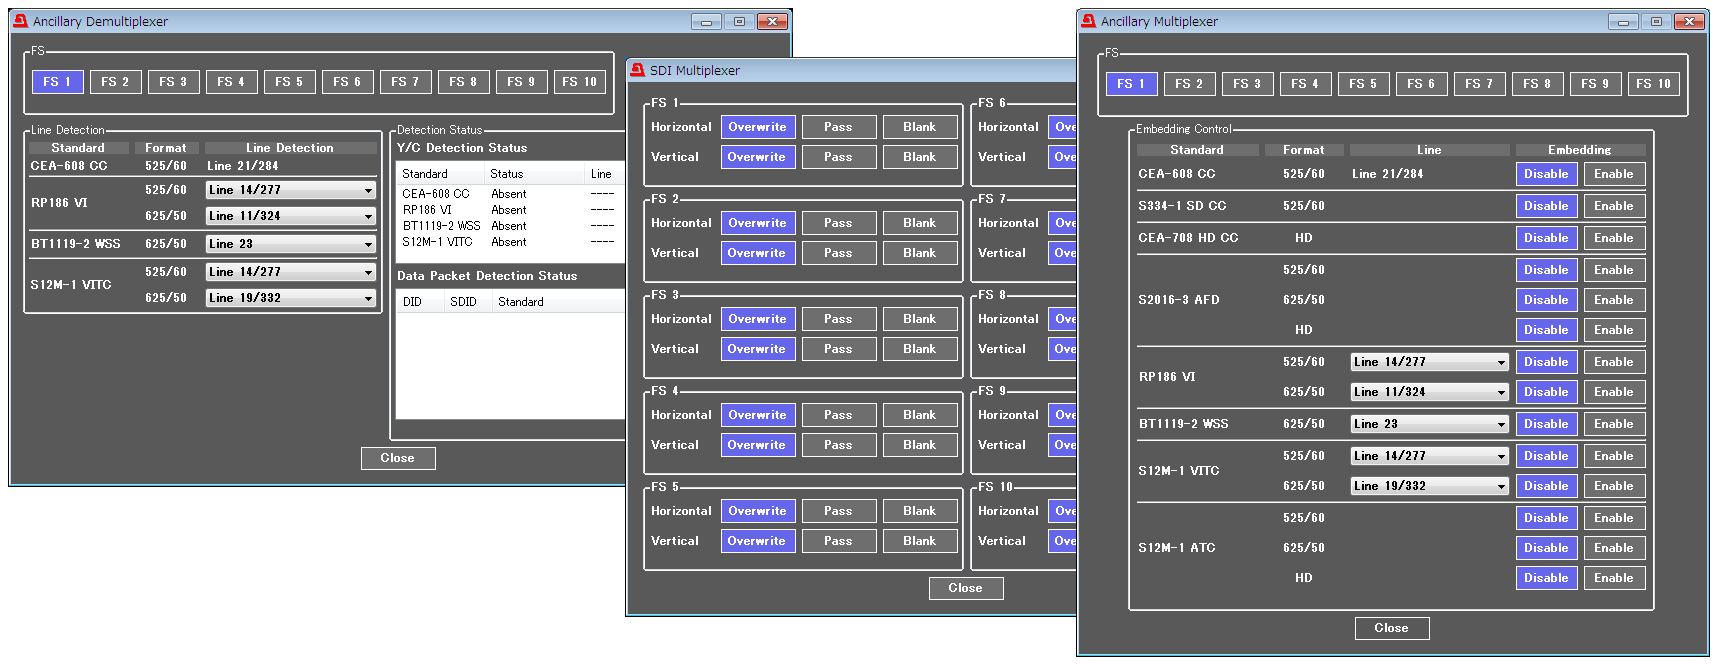The image size is (1717, 667).
Task: Minimize the Ancillary Multiplexer window
Action: pyautogui.click(x=1623, y=21)
